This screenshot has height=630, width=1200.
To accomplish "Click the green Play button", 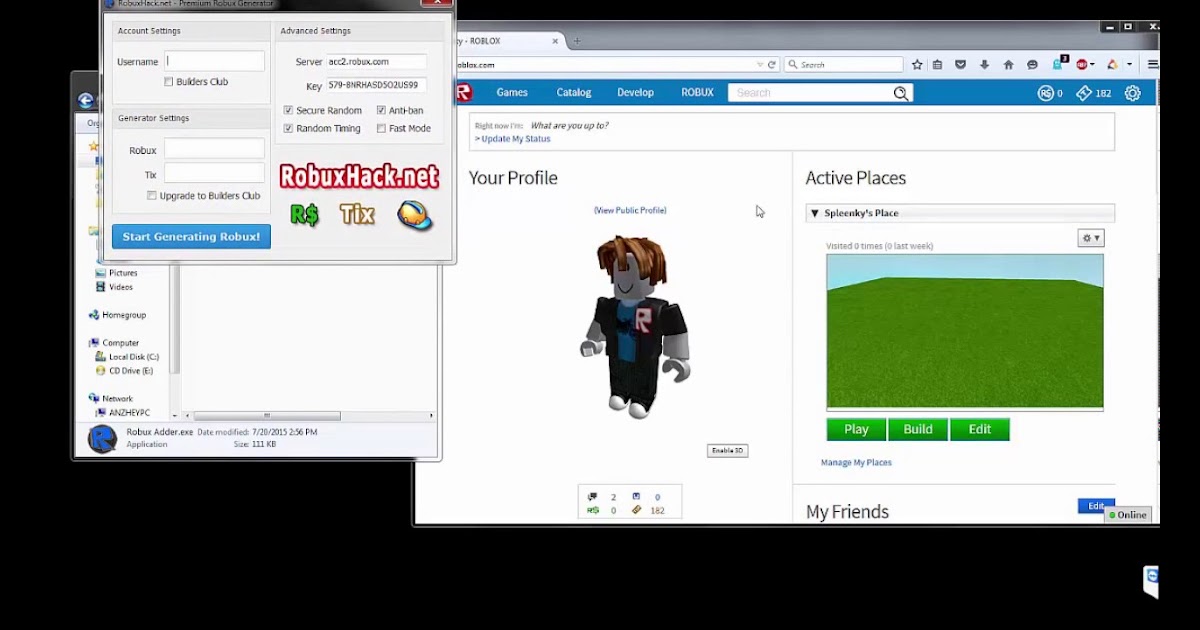I will [x=856, y=429].
